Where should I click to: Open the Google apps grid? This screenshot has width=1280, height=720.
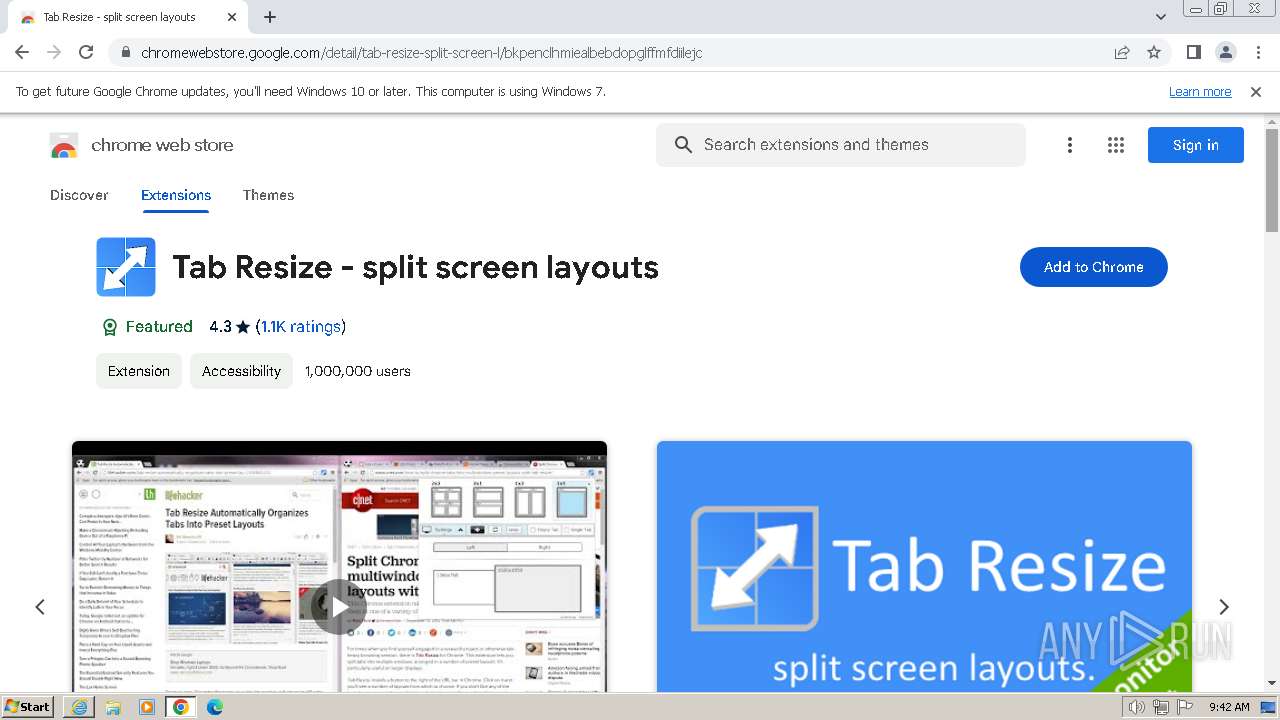[x=1116, y=145]
